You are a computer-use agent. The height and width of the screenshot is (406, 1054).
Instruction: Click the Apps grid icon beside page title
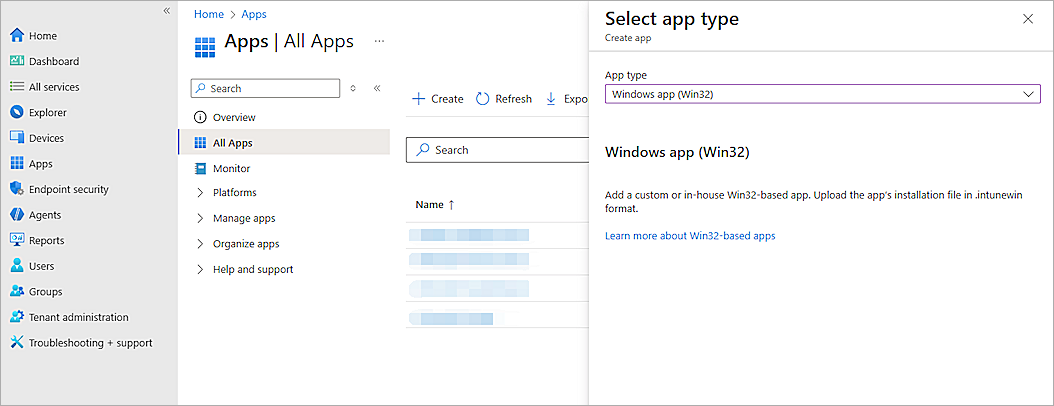click(204, 47)
